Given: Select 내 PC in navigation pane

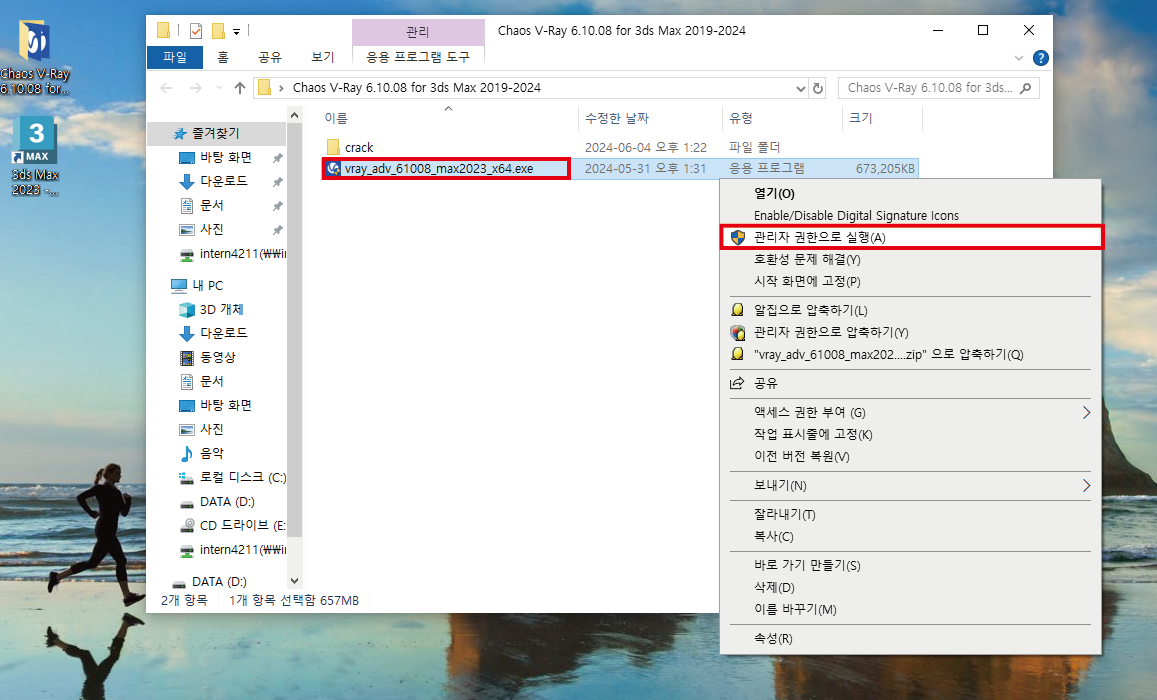Looking at the screenshot, I should coord(207,285).
